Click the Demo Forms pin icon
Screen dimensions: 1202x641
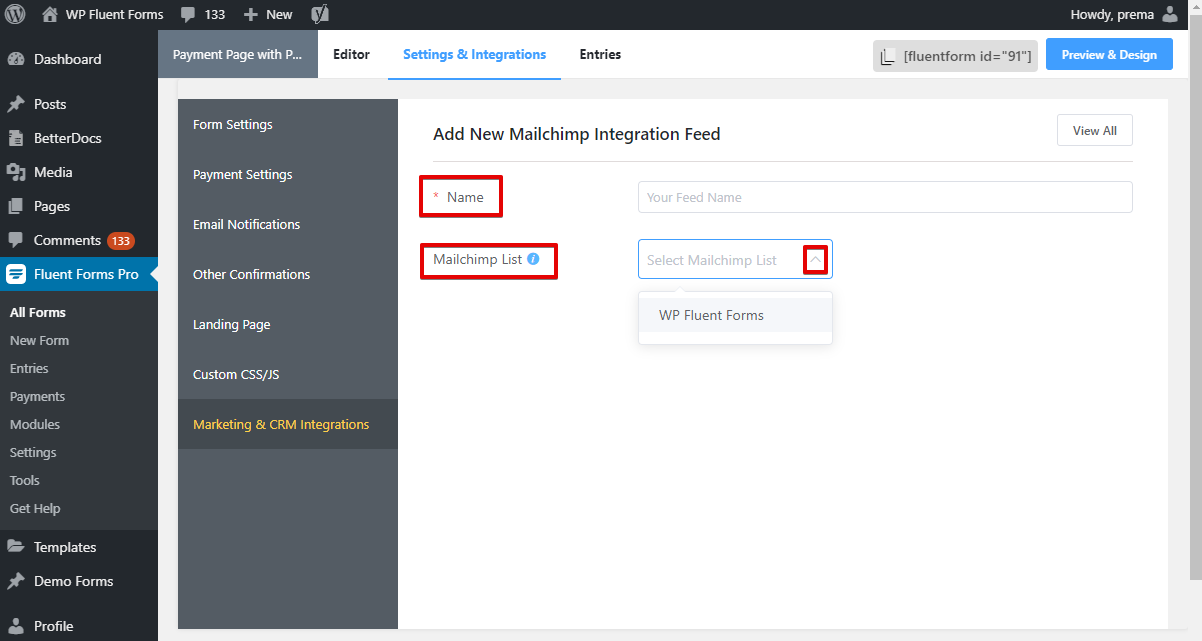16,581
